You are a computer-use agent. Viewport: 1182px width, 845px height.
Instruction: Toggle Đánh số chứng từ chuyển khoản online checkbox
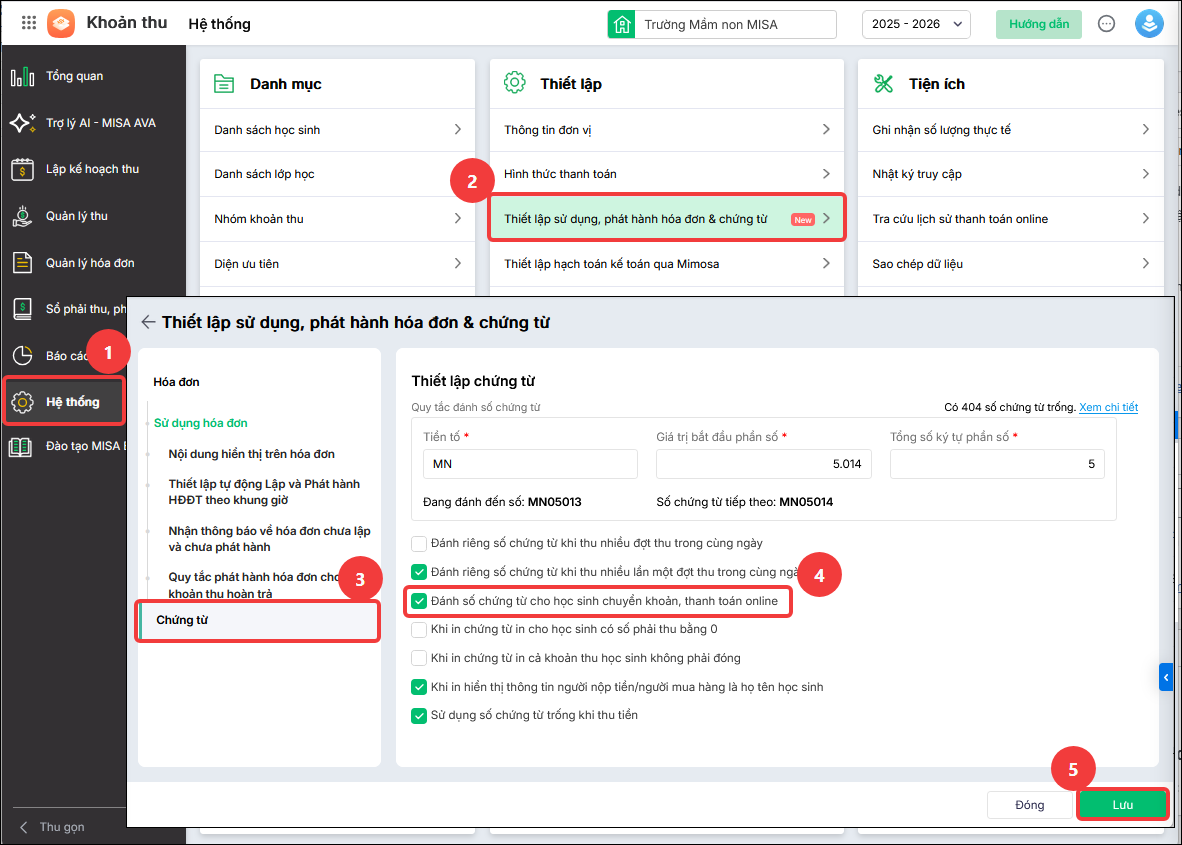(x=418, y=601)
